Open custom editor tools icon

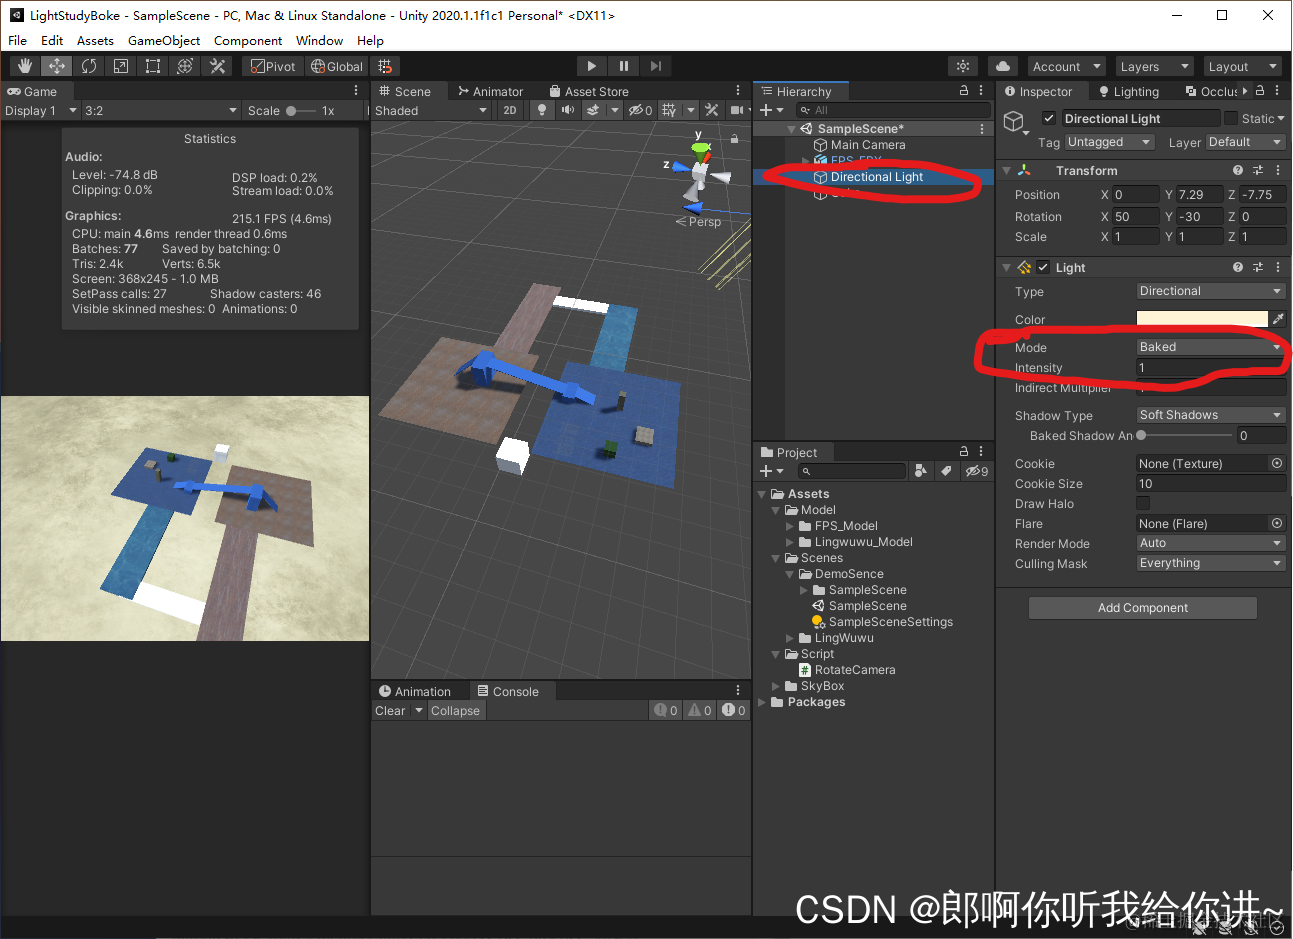[x=217, y=66]
